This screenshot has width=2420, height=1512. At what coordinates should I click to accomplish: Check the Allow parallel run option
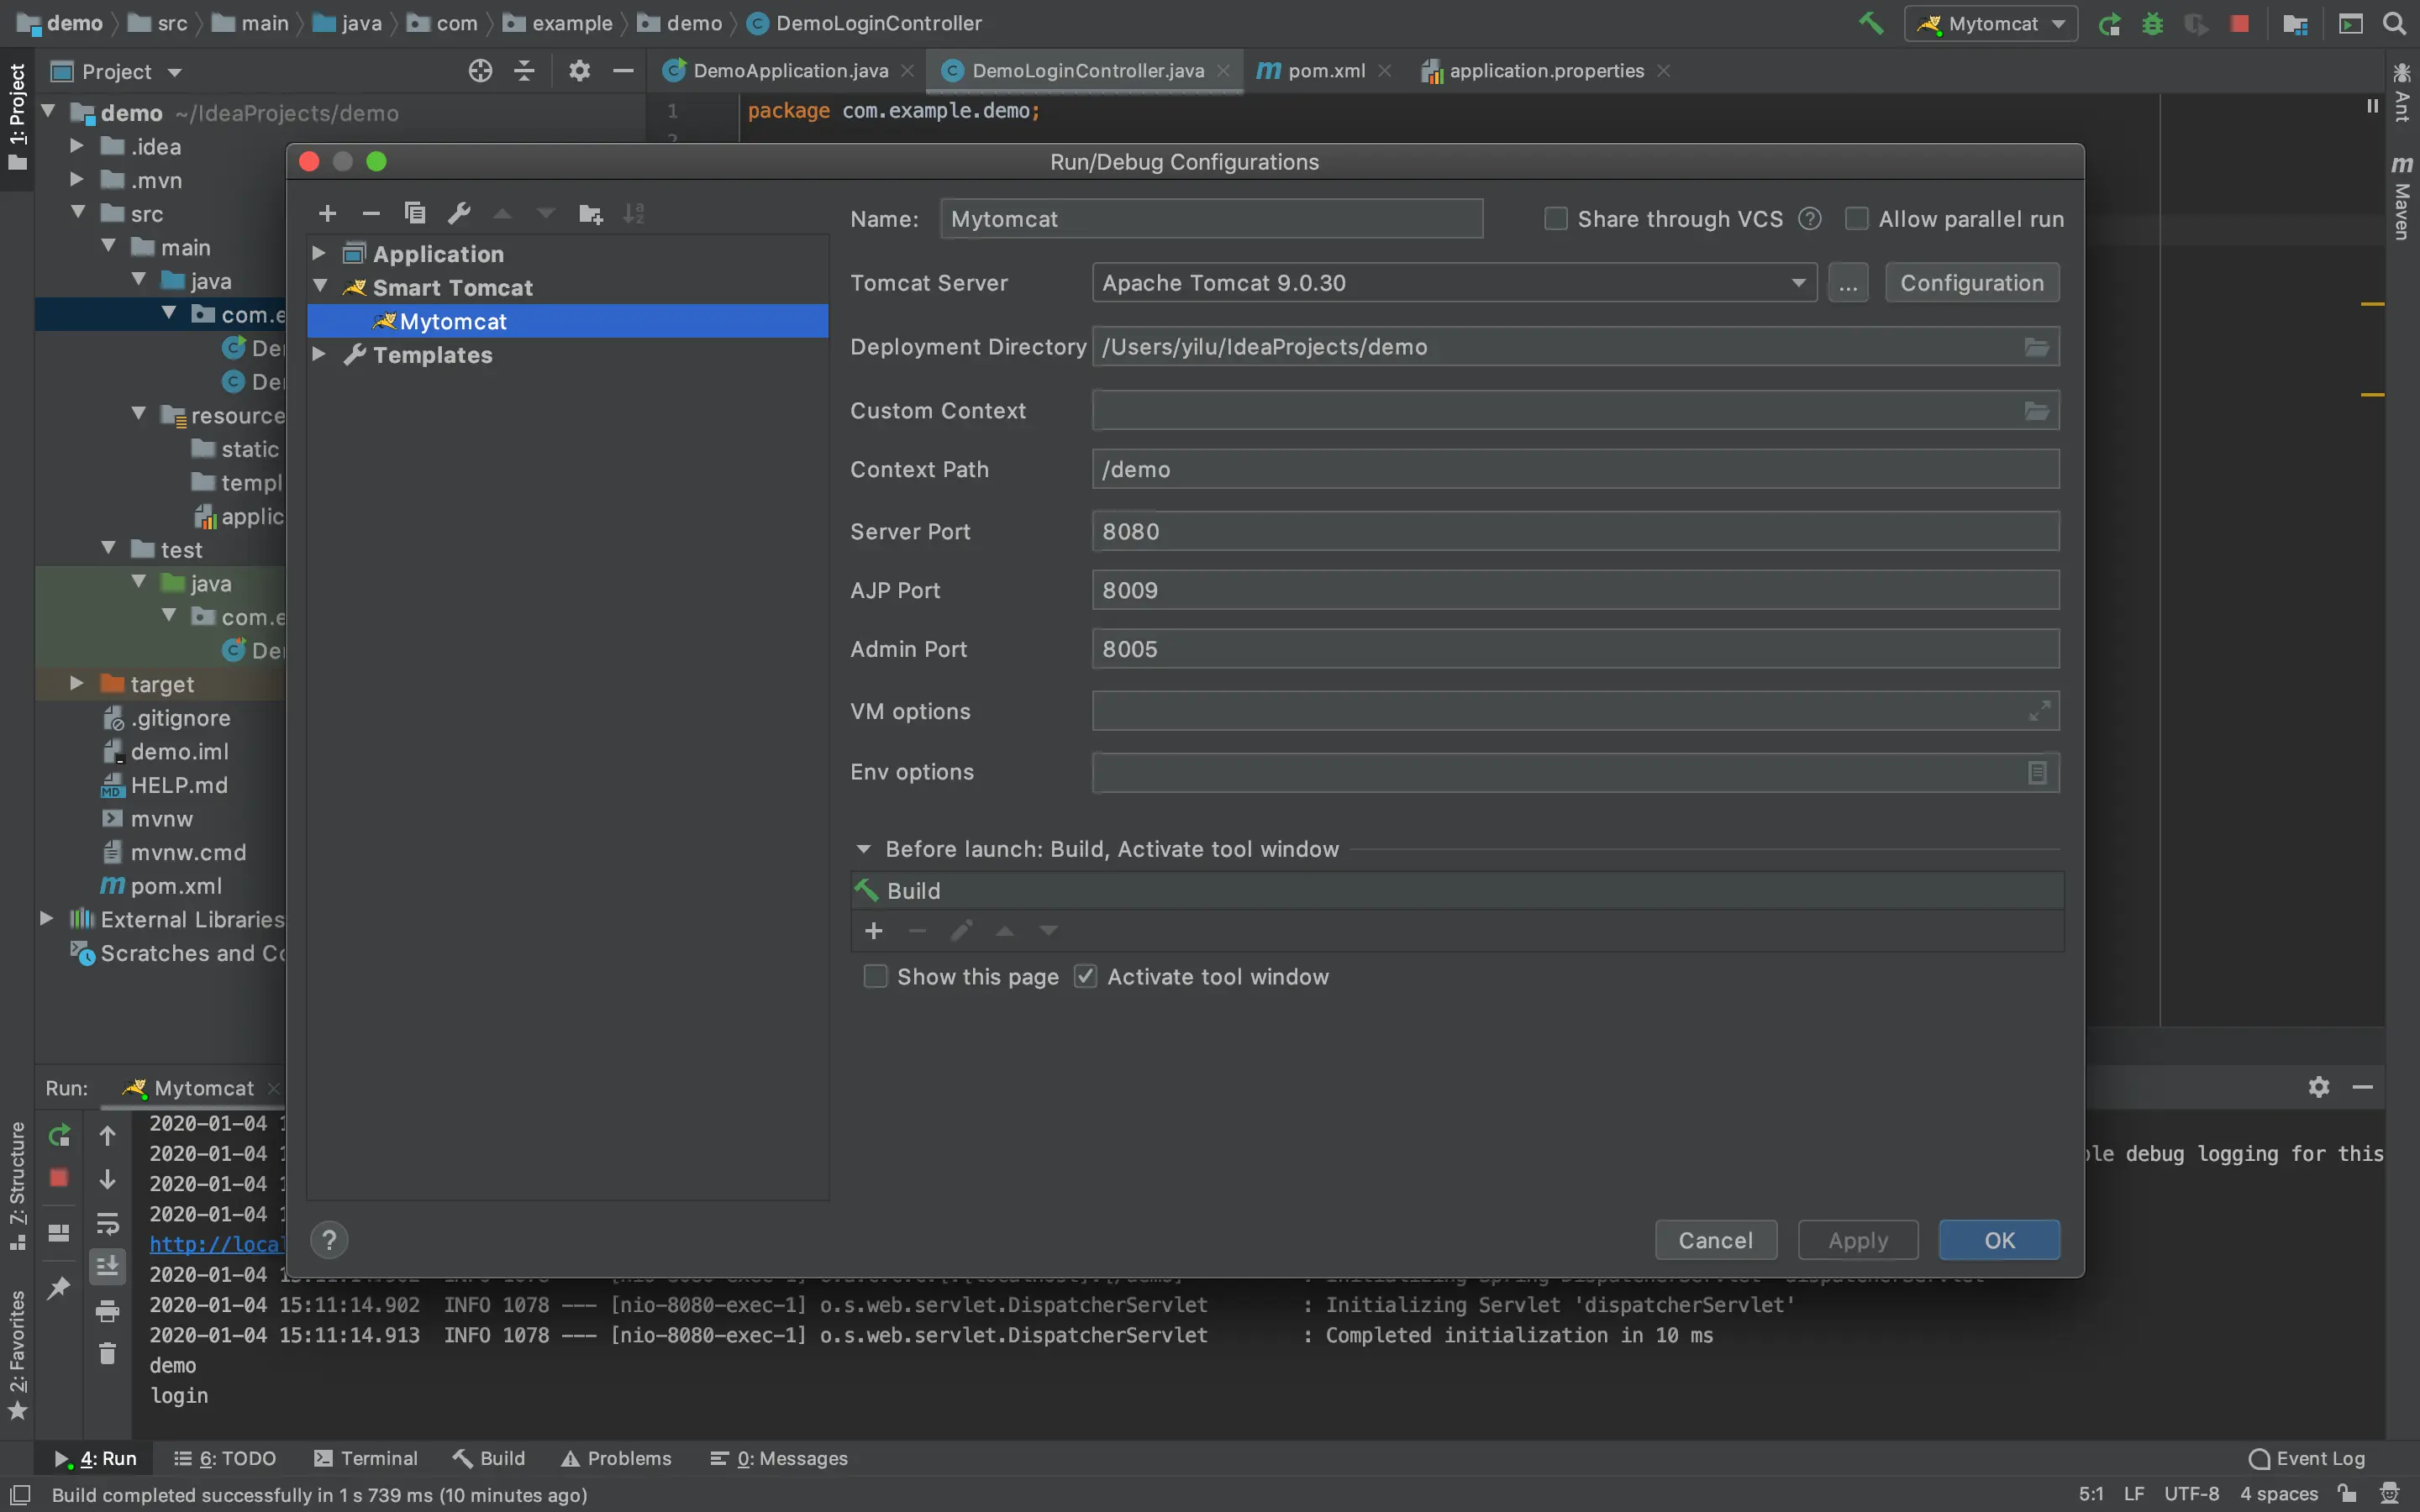1857,219
